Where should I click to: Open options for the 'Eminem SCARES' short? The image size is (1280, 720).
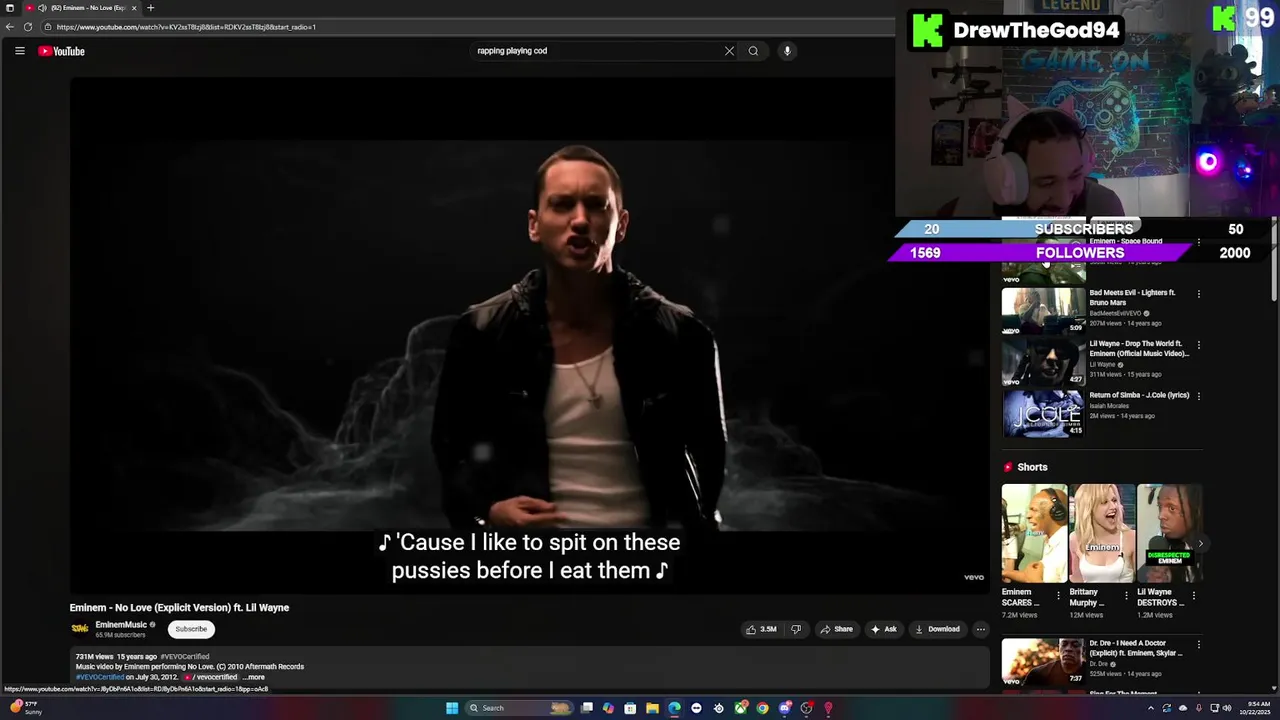pyautogui.click(x=1058, y=596)
